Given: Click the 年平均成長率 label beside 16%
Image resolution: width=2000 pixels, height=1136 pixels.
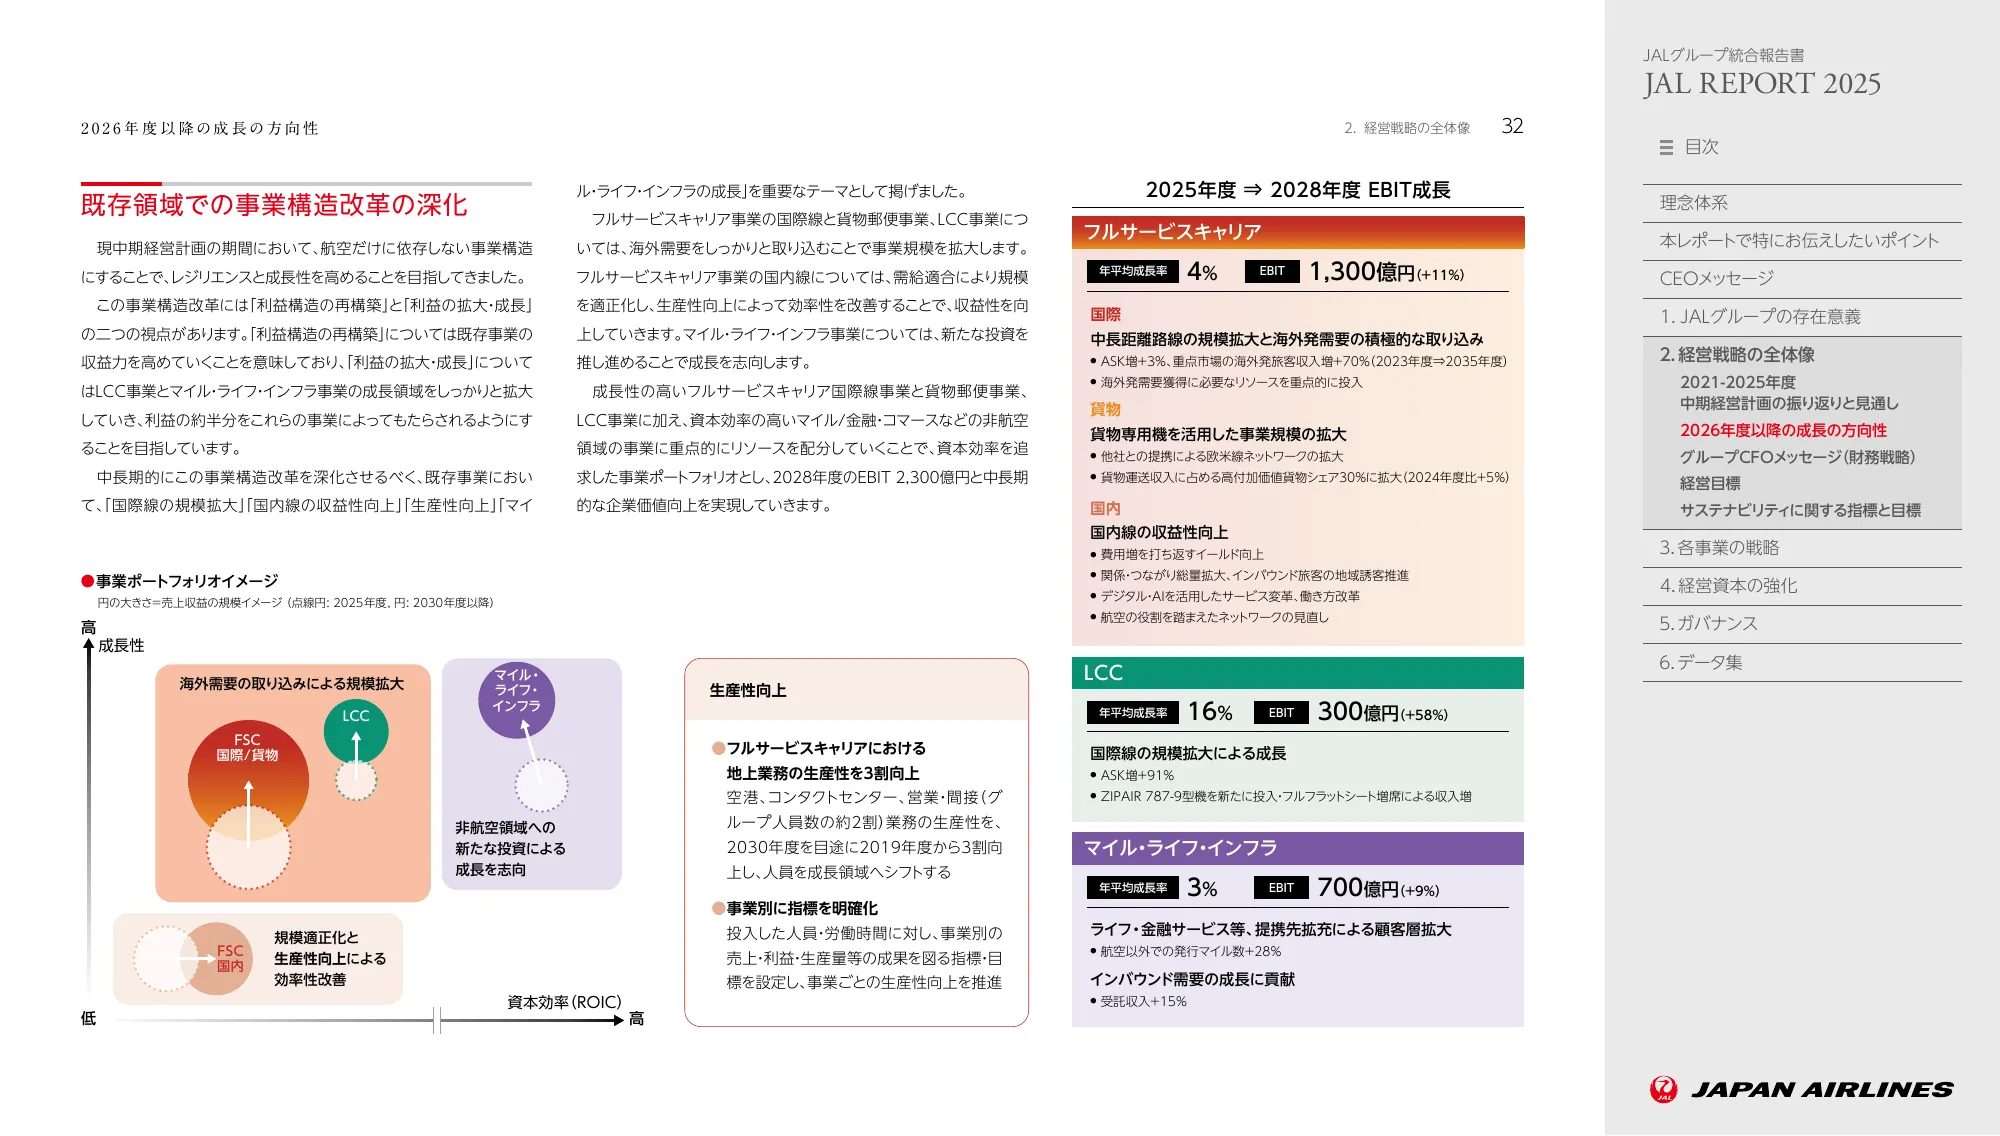Looking at the screenshot, I should point(1133,713).
